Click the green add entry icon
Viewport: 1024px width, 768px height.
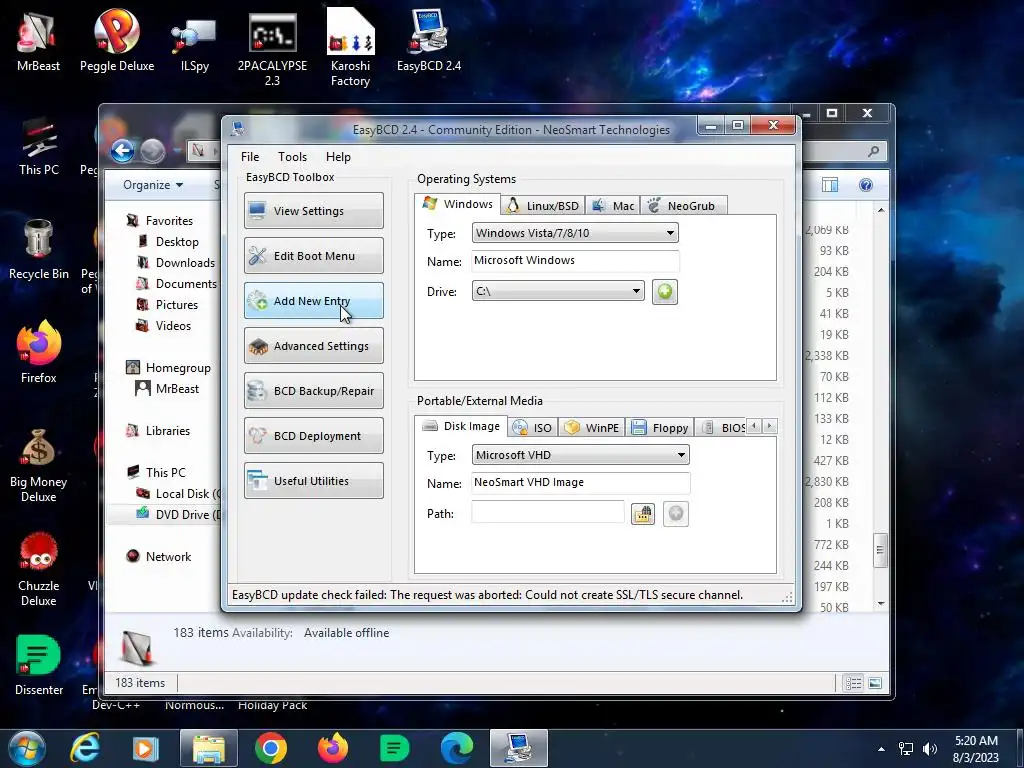coord(665,291)
